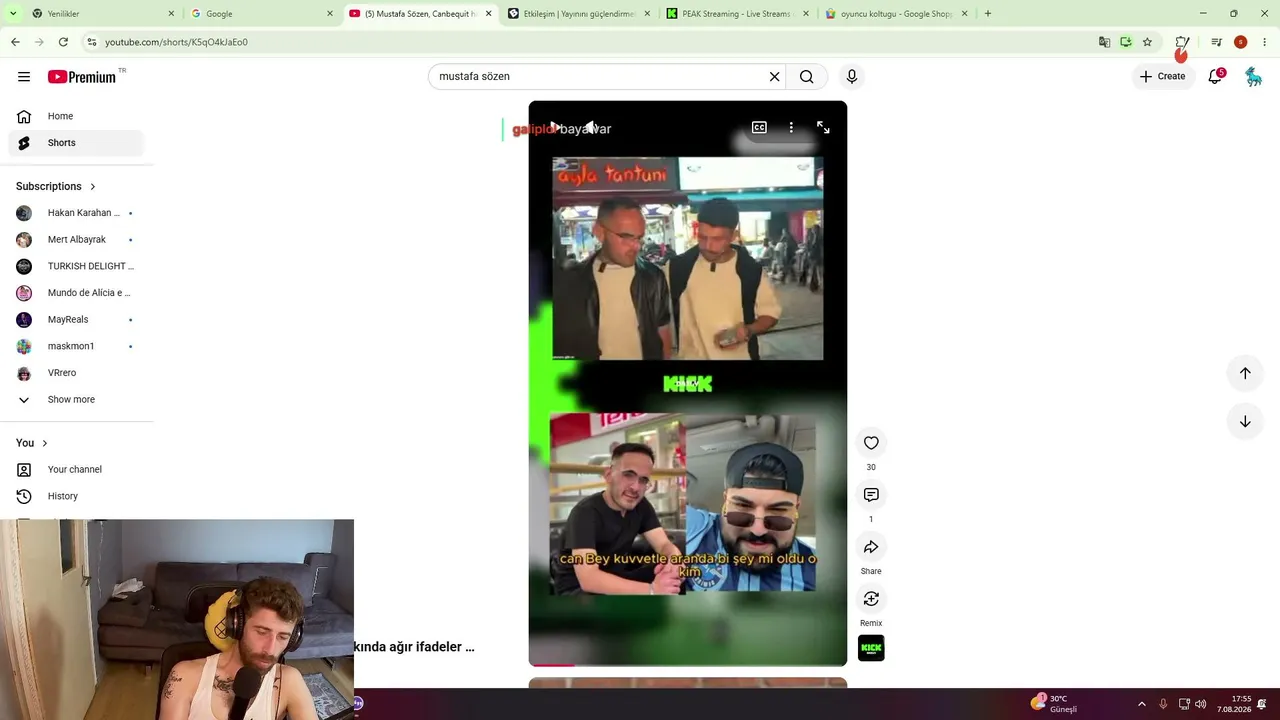Go to previous Short with up arrow

coord(1245,373)
